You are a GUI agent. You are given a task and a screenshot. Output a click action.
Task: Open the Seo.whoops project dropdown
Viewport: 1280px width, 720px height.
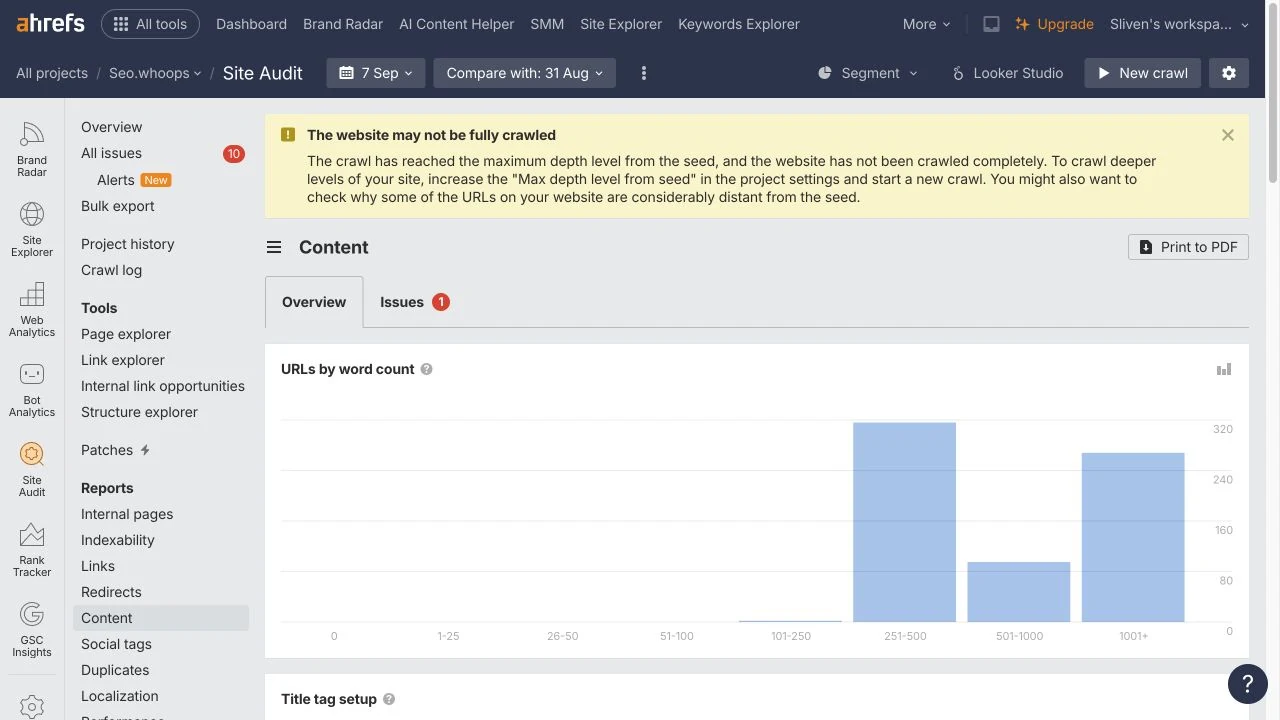(x=155, y=73)
